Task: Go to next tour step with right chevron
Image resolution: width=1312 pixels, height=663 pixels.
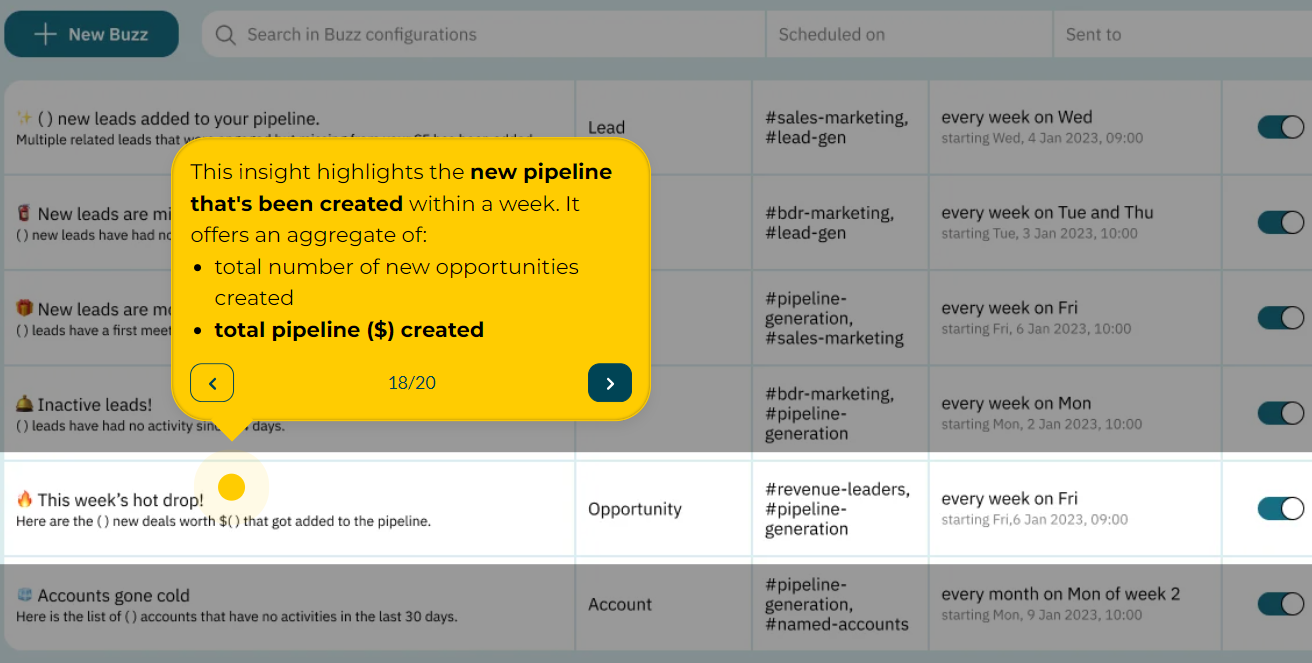Action: (610, 383)
